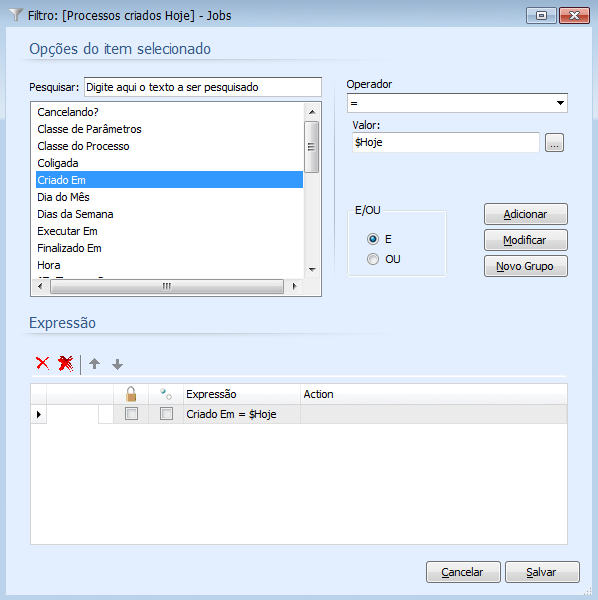Delete selected expression with red X icon
The width and height of the screenshot is (598, 600).
click(42, 363)
